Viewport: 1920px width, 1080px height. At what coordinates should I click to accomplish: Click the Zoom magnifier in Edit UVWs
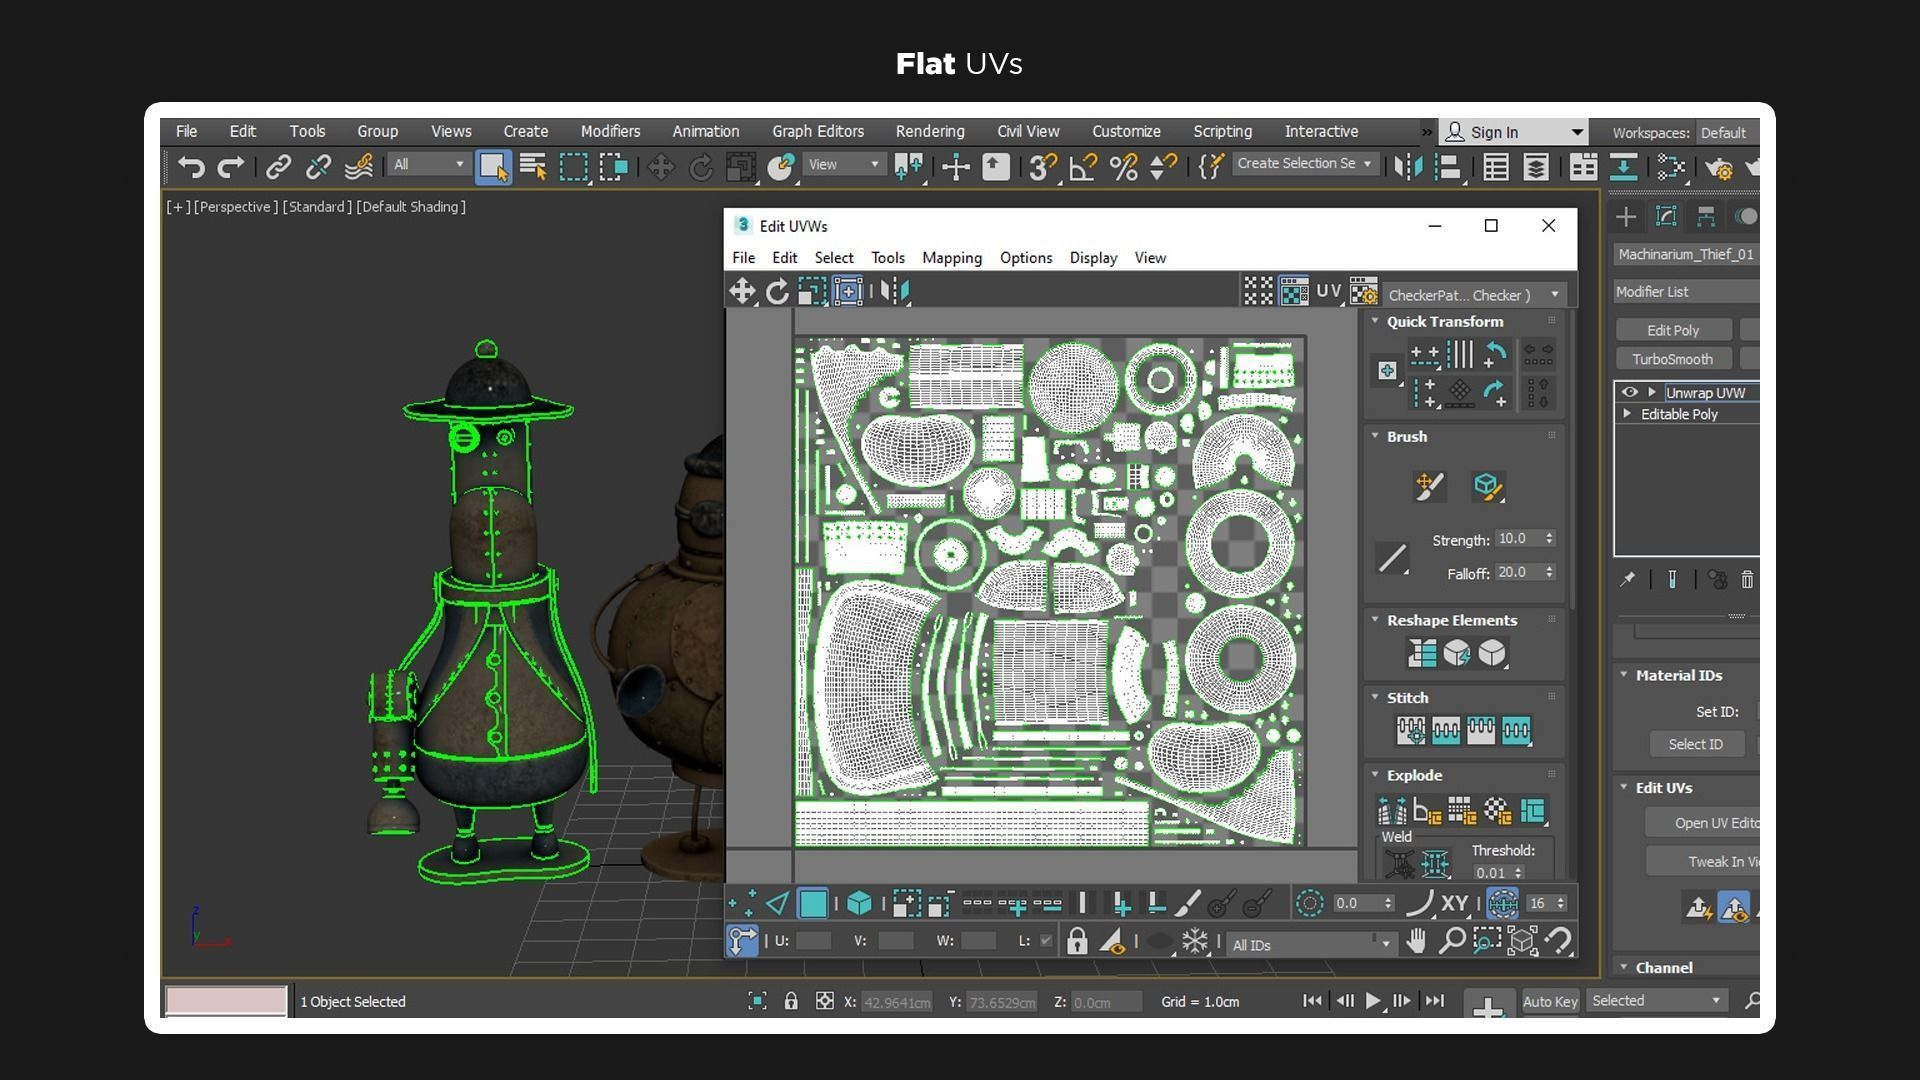1451,941
